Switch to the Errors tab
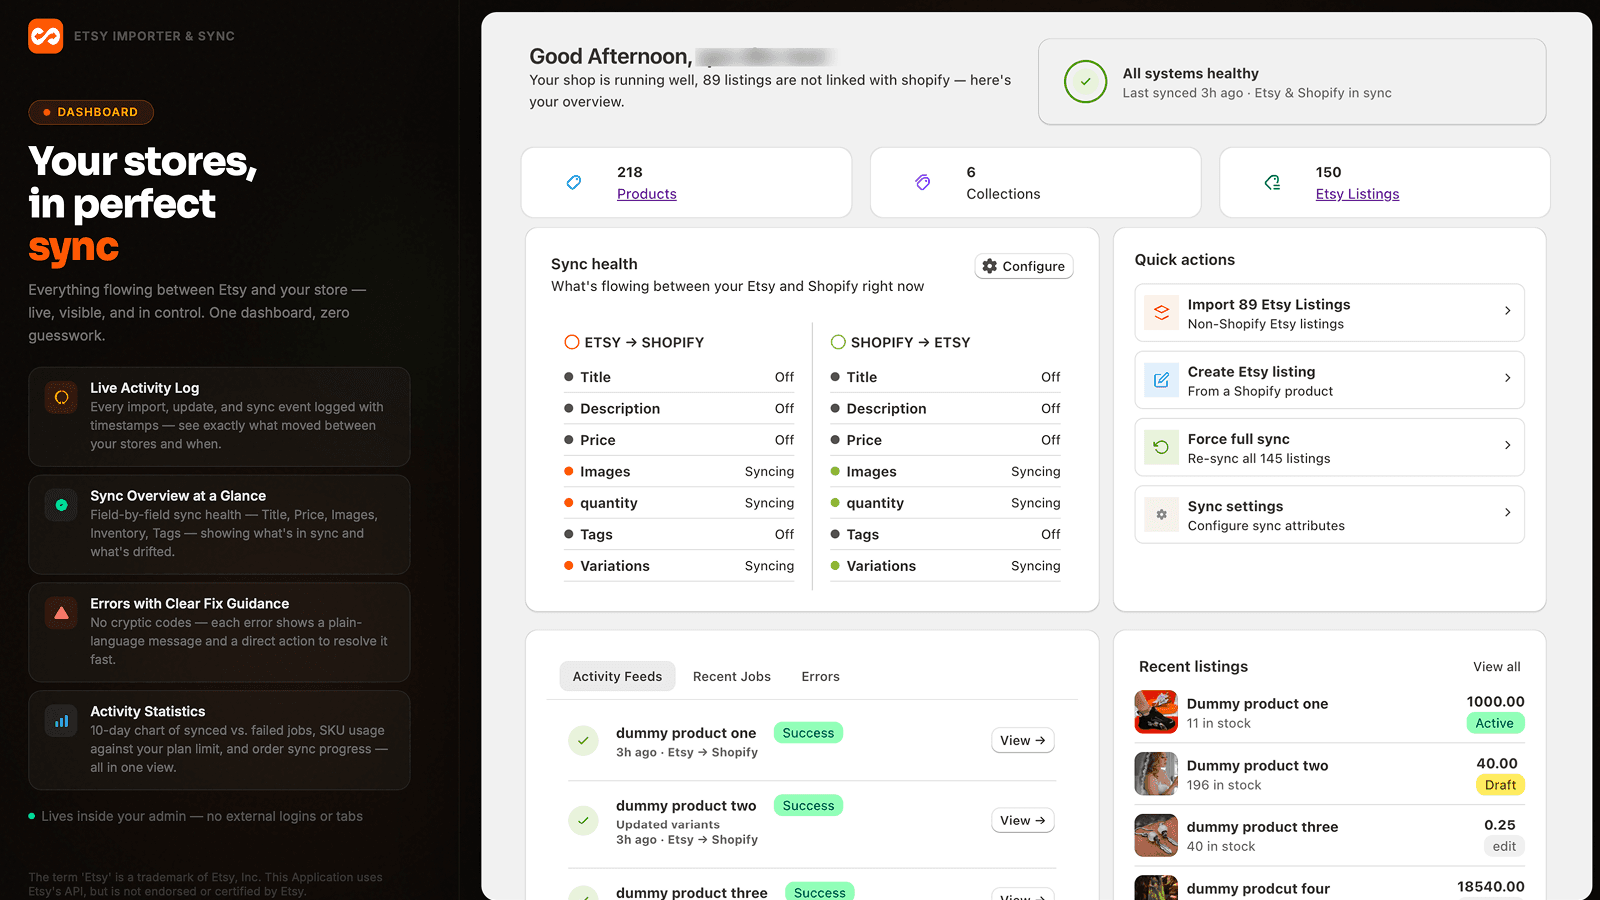Viewport: 1600px width, 900px height. [x=820, y=677]
